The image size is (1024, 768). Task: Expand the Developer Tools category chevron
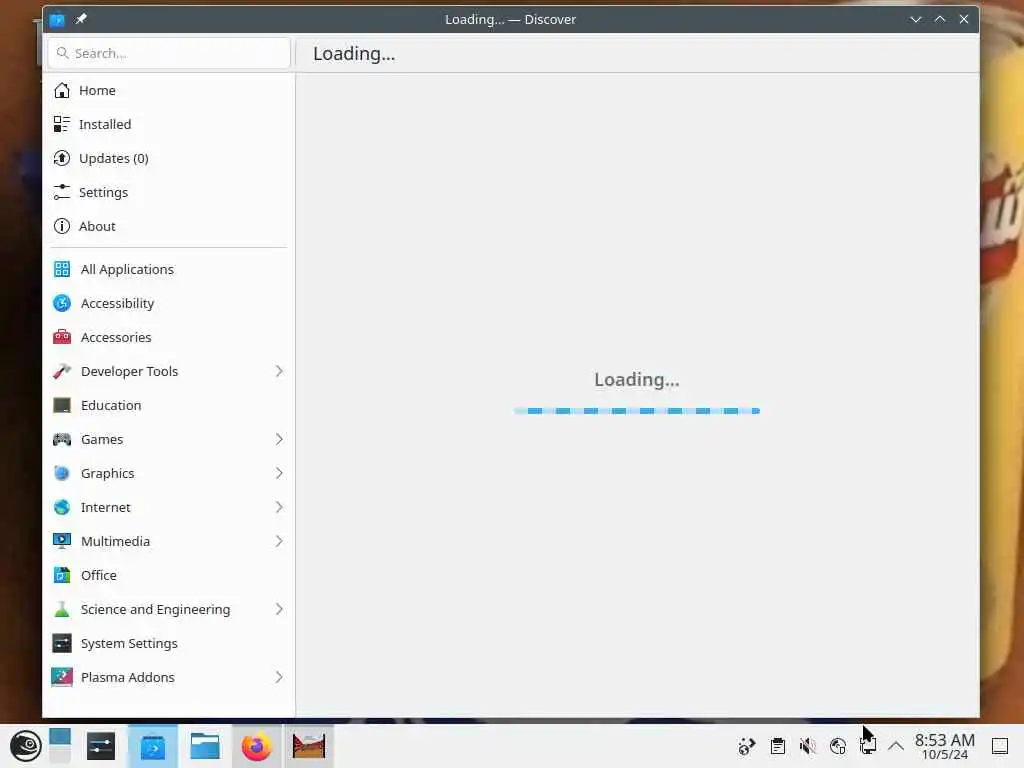tap(279, 371)
